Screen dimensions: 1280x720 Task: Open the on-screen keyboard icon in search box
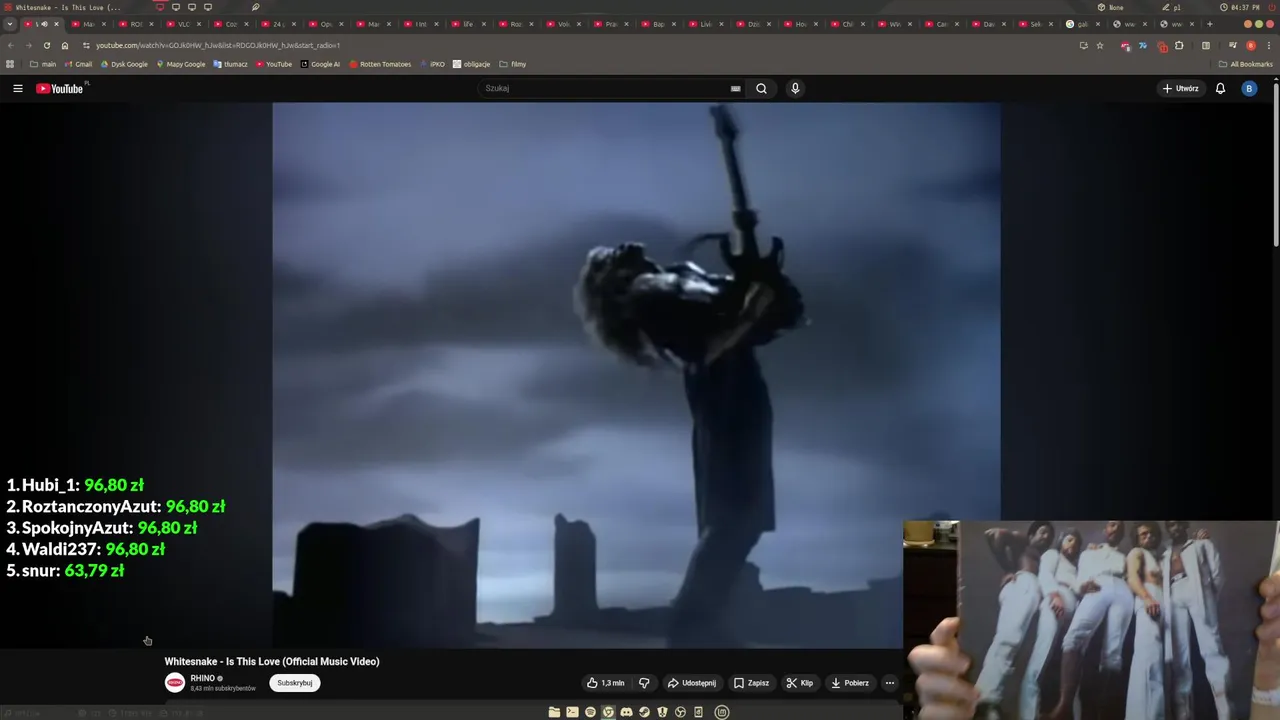pyautogui.click(x=735, y=88)
